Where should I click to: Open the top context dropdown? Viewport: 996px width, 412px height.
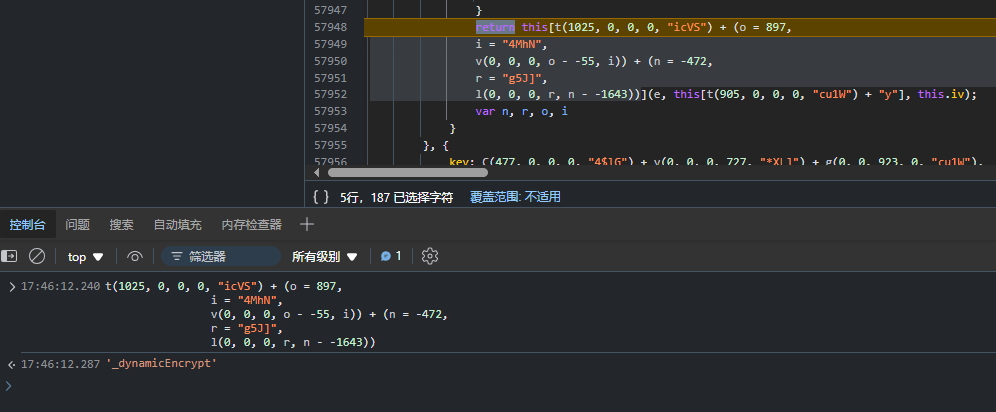85,256
